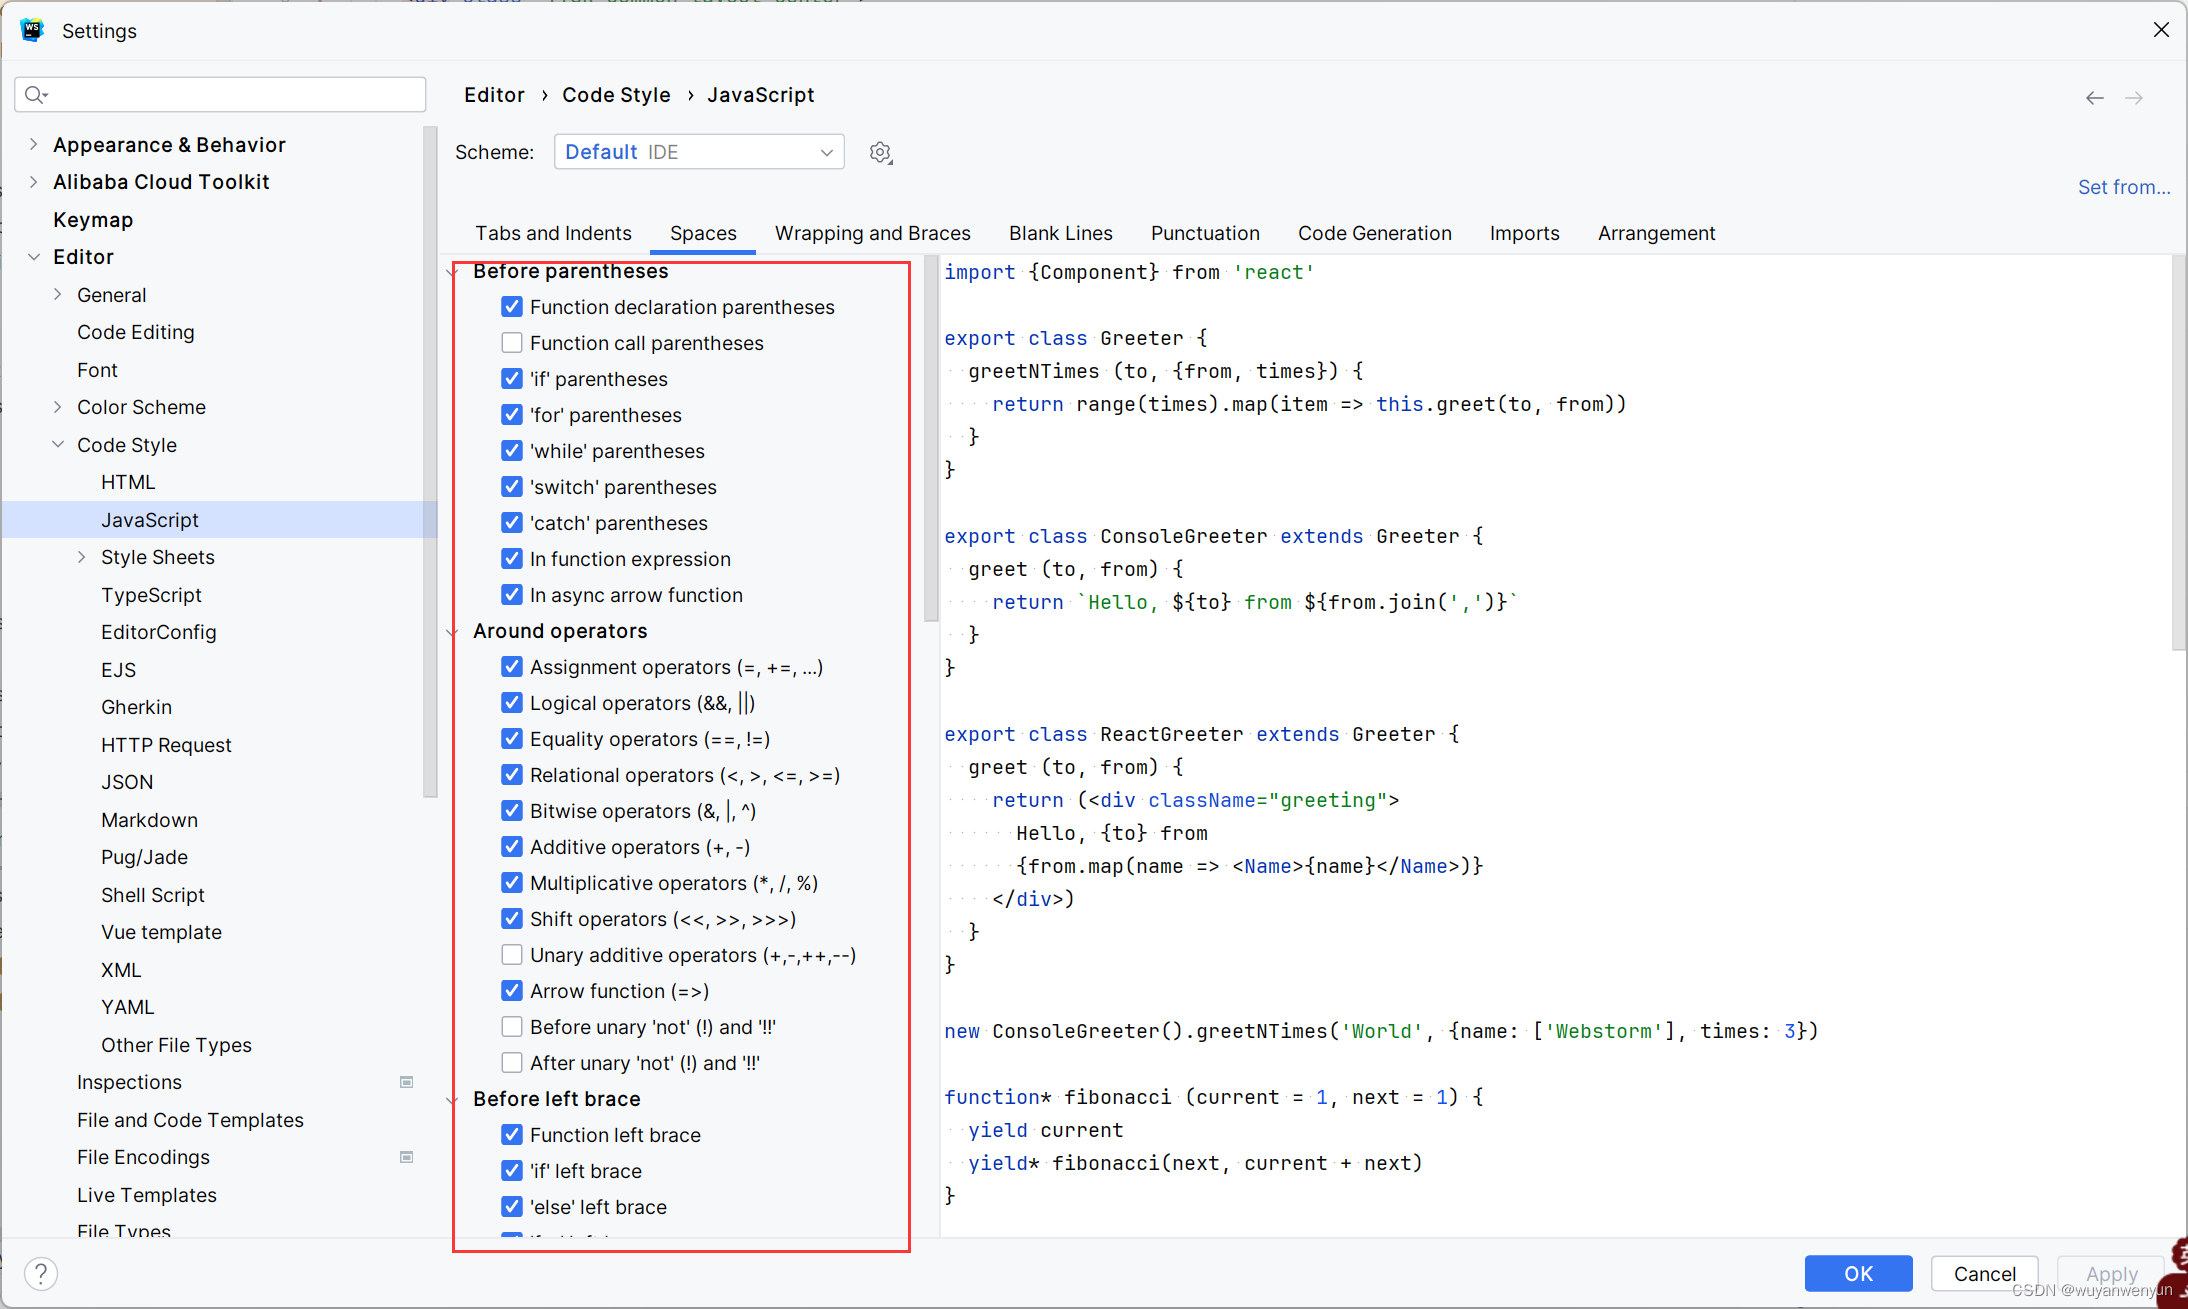The image size is (2188, 1309).
Task: Enable After unary 'not' checkbox
Action: coord(512,1063)
